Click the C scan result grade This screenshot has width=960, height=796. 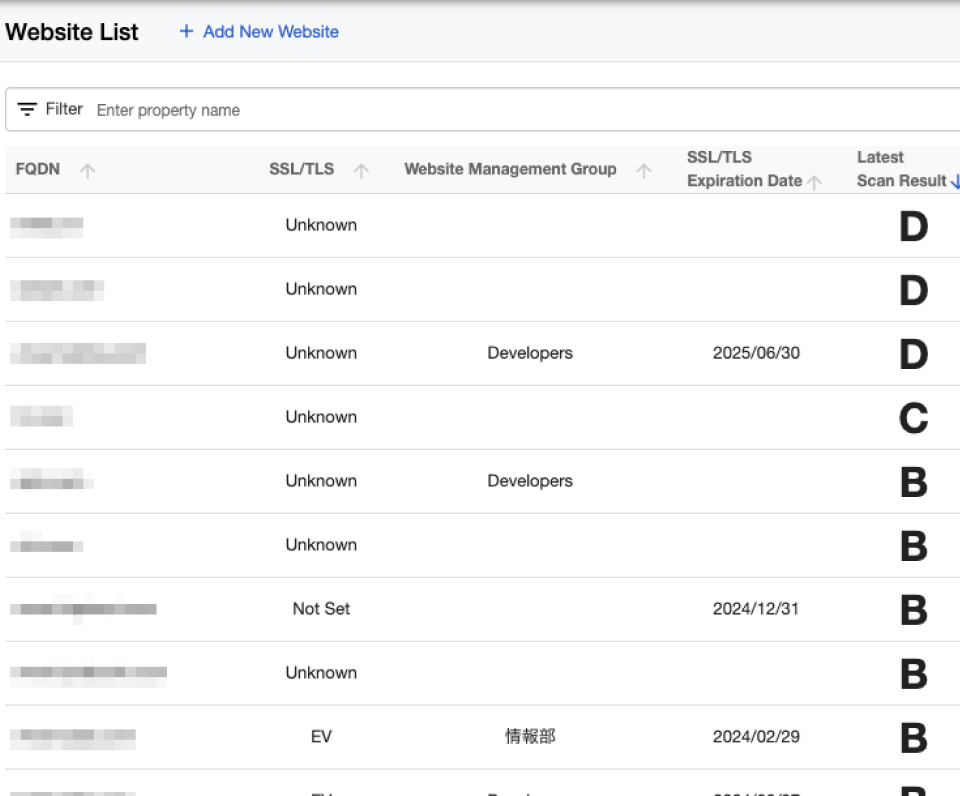[x=913, y=418]
